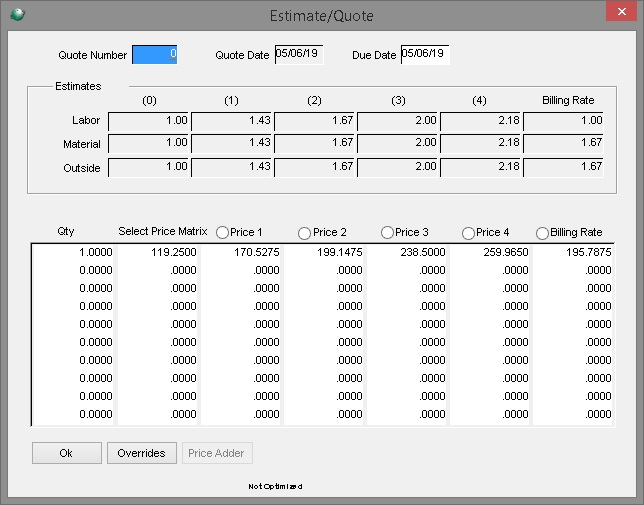Select the Price 1 radio button
The width and height of the screenshot is (644, 505).
pyautogui.click(x=222, y=232)
